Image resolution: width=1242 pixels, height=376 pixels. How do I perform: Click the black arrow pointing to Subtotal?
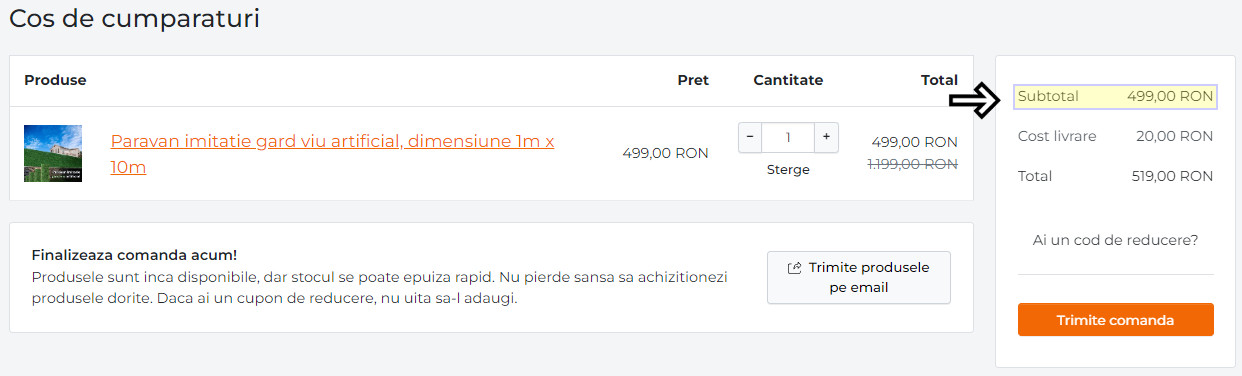[x=974, y=98]
